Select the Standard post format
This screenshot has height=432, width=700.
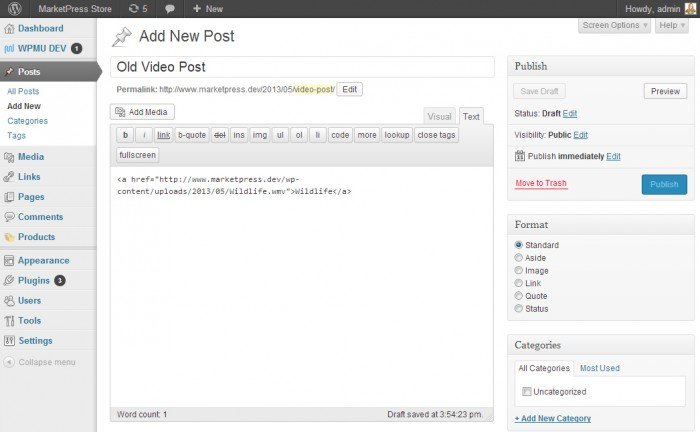tap(518, 245)
